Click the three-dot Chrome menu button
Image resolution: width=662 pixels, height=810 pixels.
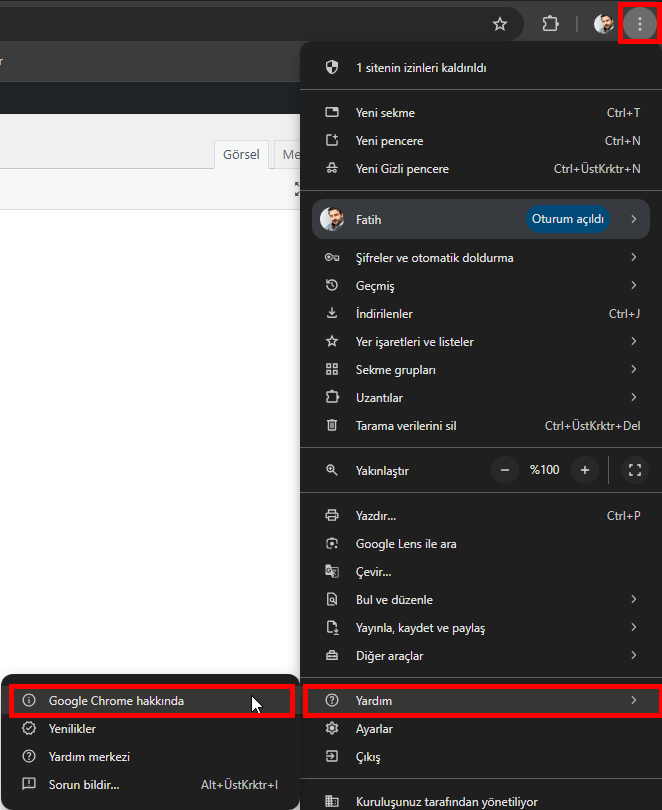(x=640, y=24)
